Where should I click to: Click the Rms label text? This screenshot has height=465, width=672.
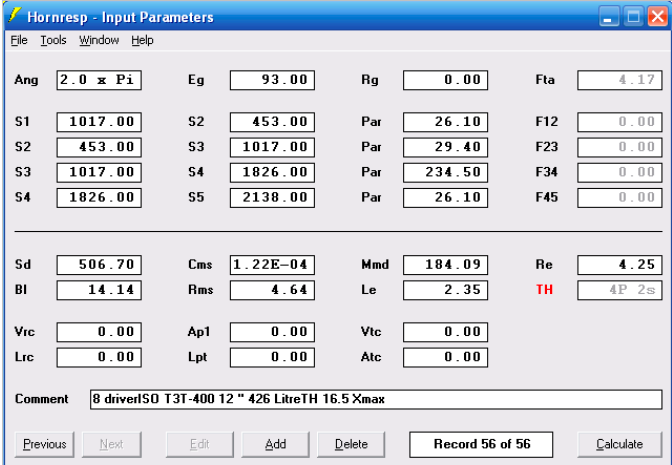tap(201, 290)
